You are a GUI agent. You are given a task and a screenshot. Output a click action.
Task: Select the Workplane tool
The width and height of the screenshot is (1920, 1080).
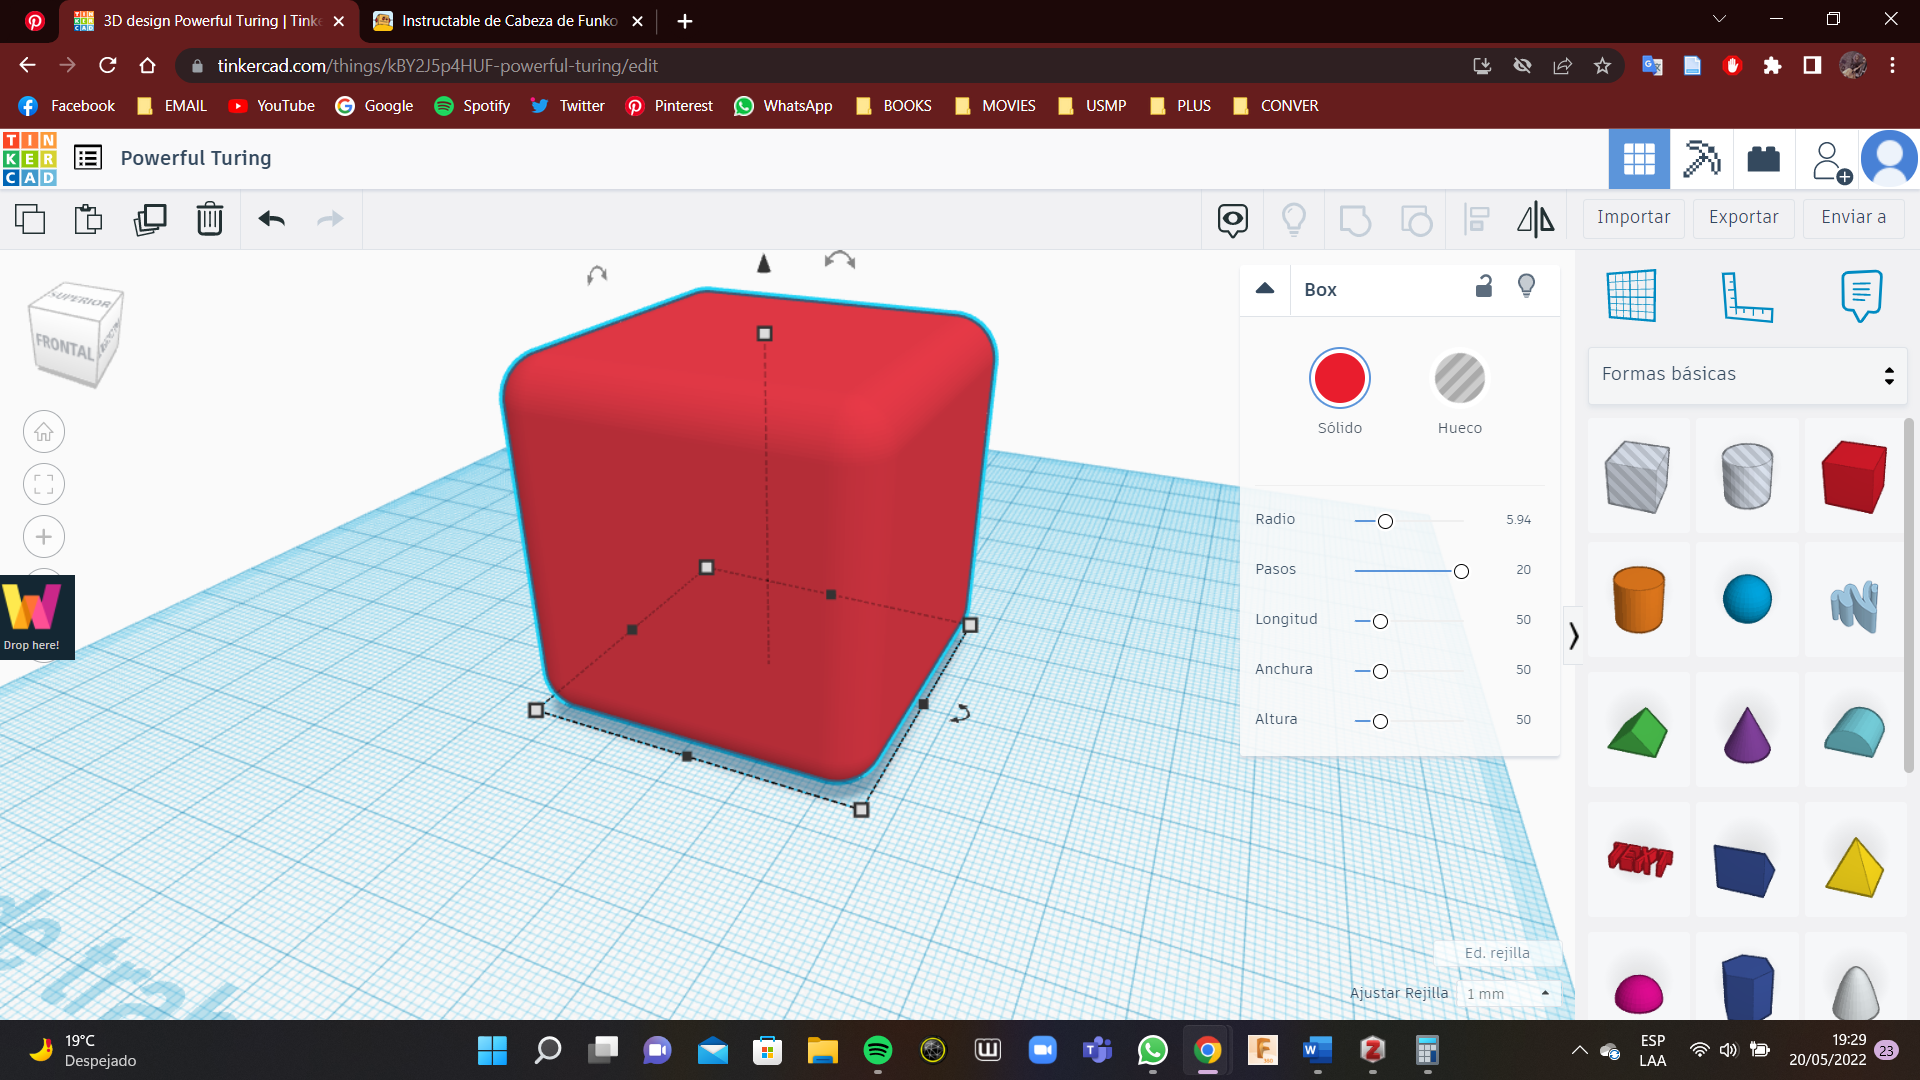coord(1631,295)
